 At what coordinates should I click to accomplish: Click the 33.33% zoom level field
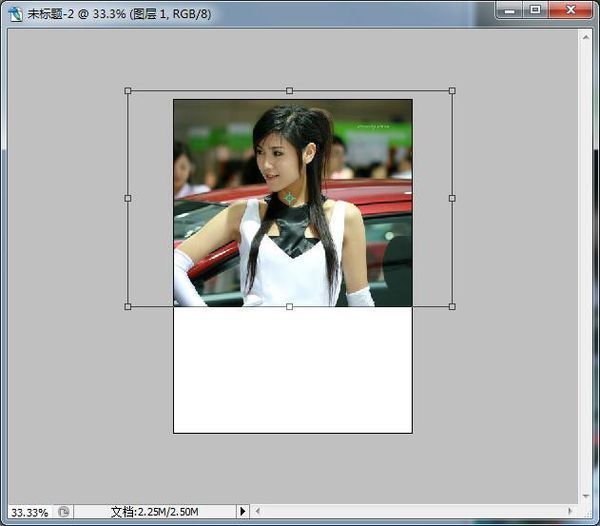28,511
